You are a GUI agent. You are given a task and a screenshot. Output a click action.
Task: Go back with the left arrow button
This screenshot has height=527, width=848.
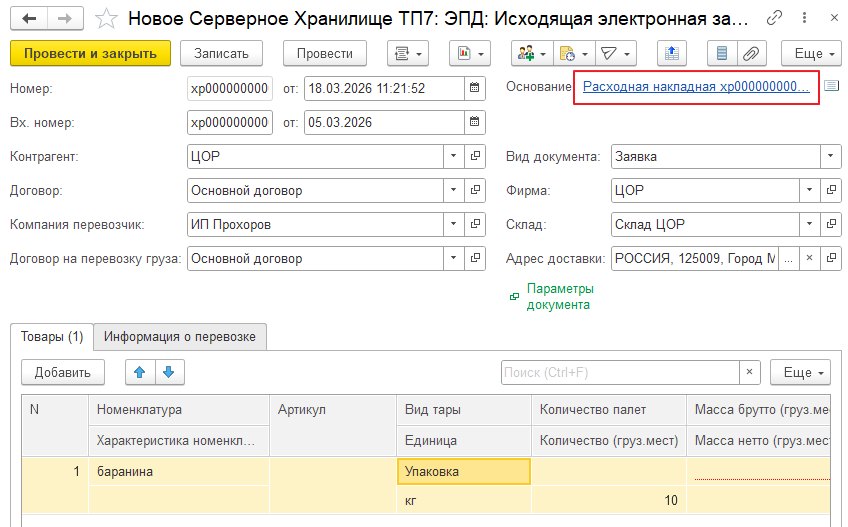(x=29, y=18)
